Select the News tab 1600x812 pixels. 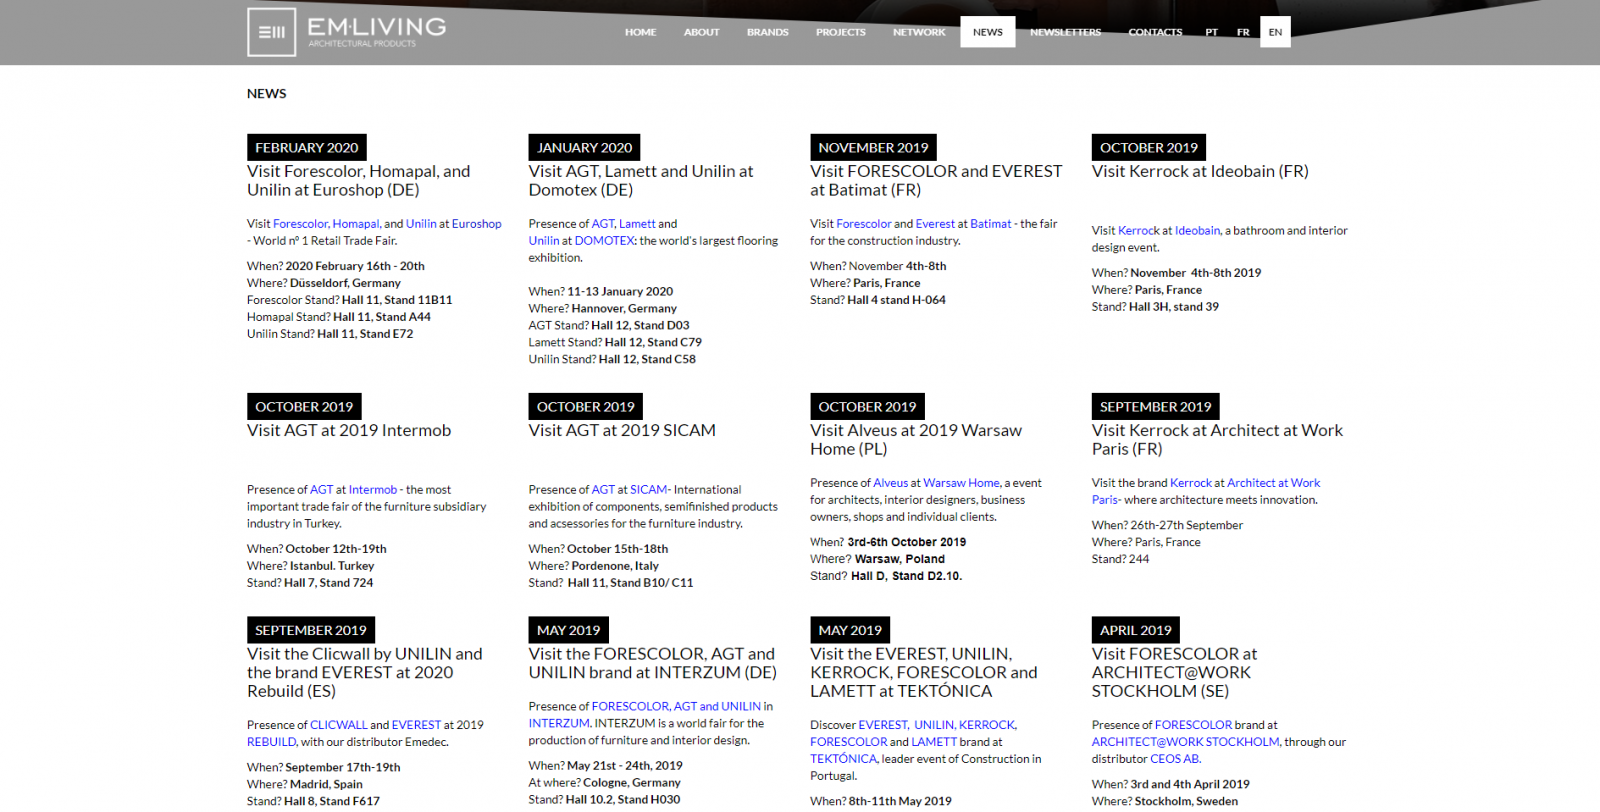[987, 32]
